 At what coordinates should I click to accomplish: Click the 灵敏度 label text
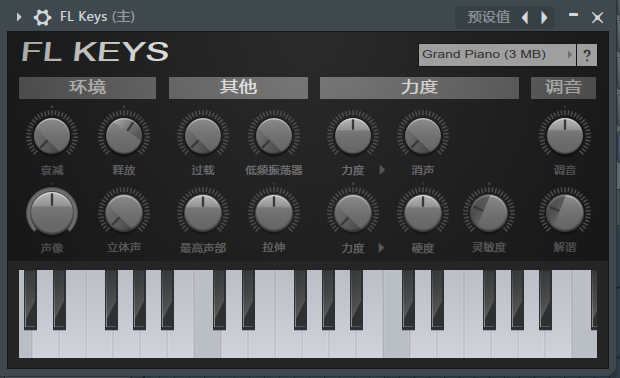[x=489, y=248]
